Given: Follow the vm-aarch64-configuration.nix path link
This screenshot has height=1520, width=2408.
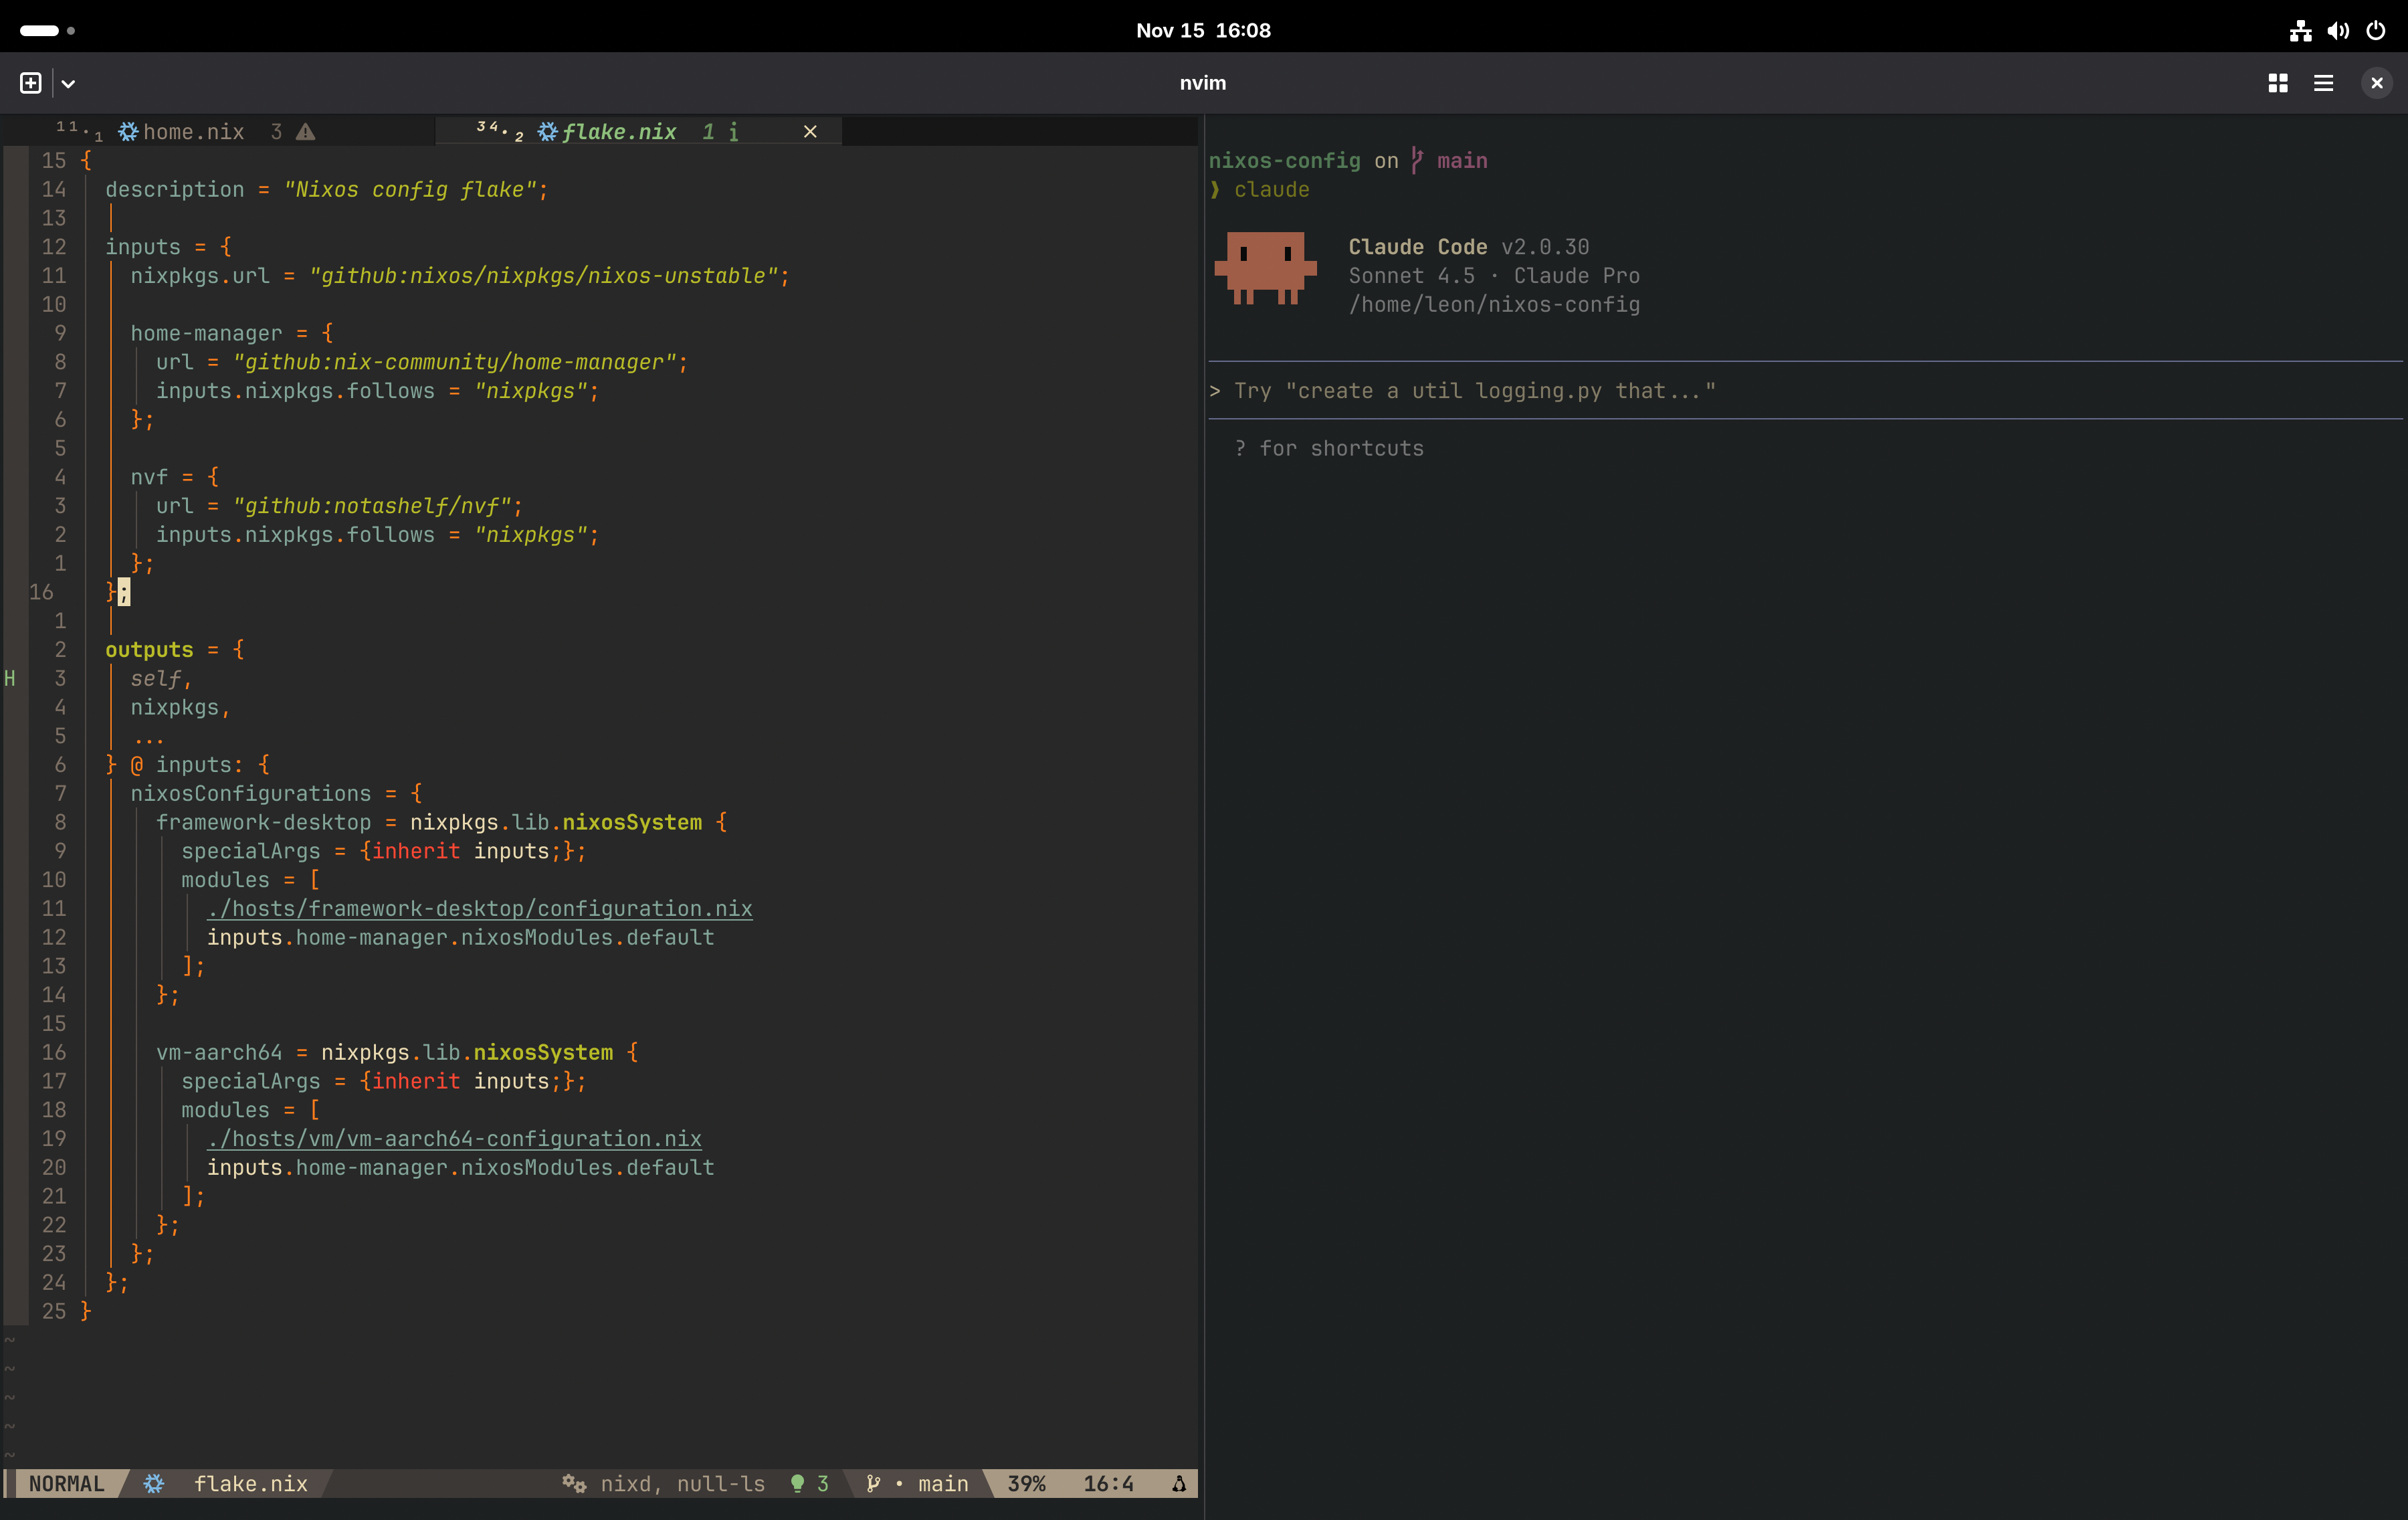Looking at the screenshot, I should coord(455,1139).
